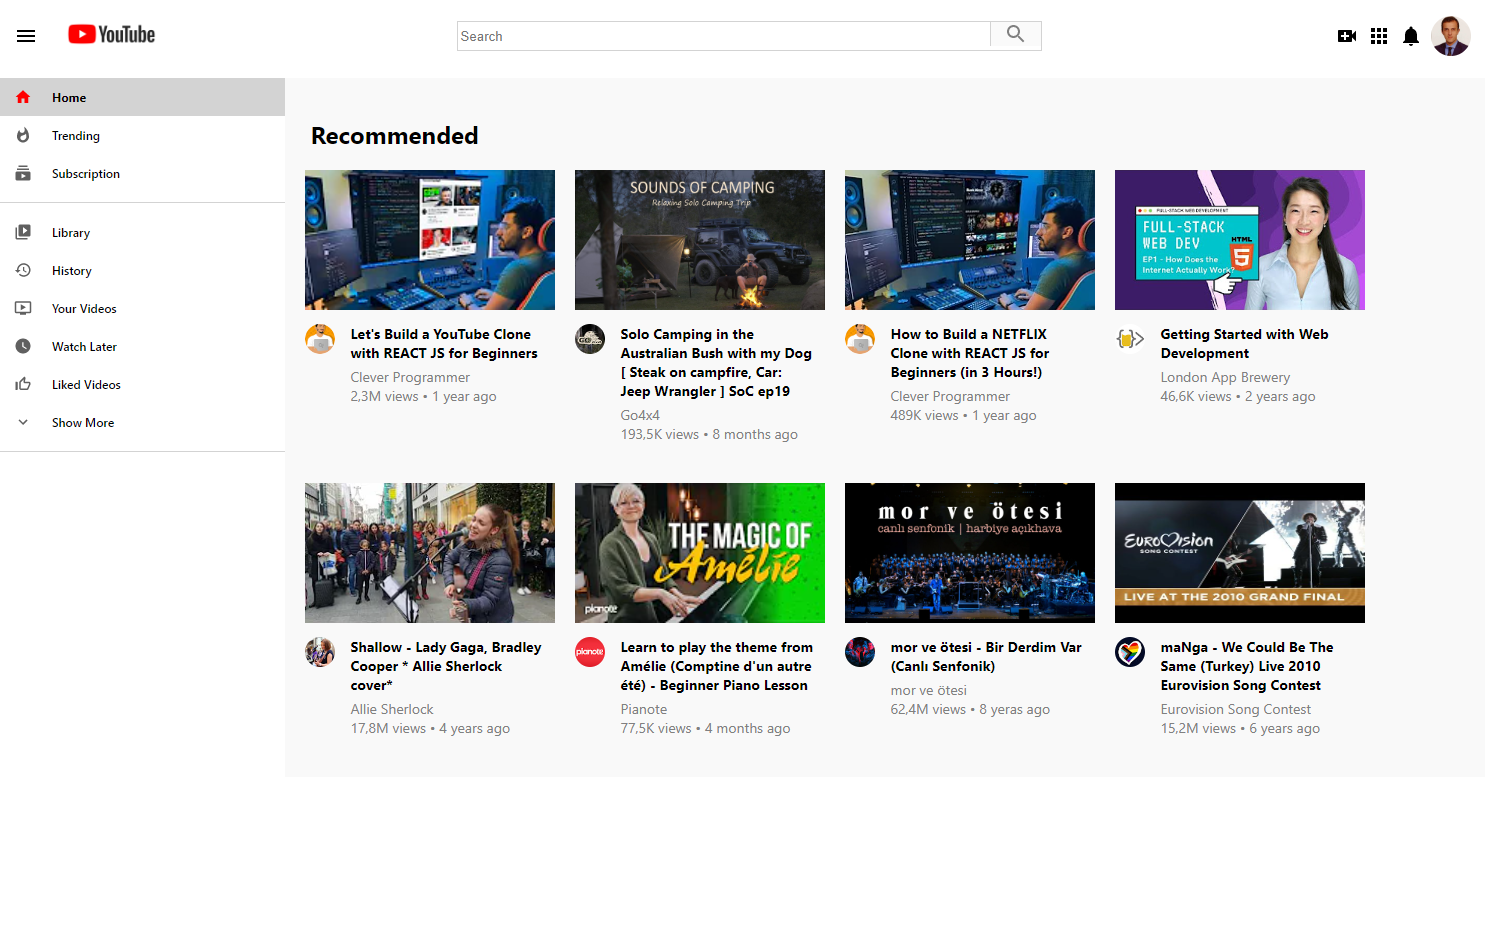Click title "How to Build a NETFLIX Clone"
This screenshot has width=1485, height=931.
[970, 353]
